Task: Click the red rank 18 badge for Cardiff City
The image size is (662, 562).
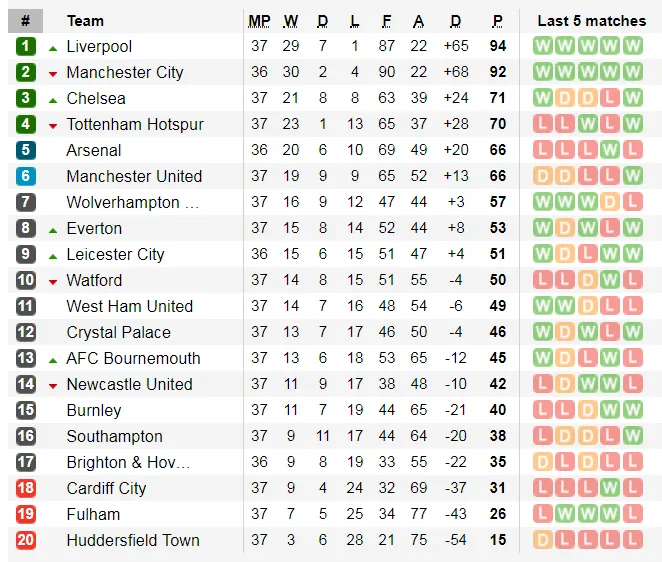Action: pyautogui.click(x=26, y=488)
